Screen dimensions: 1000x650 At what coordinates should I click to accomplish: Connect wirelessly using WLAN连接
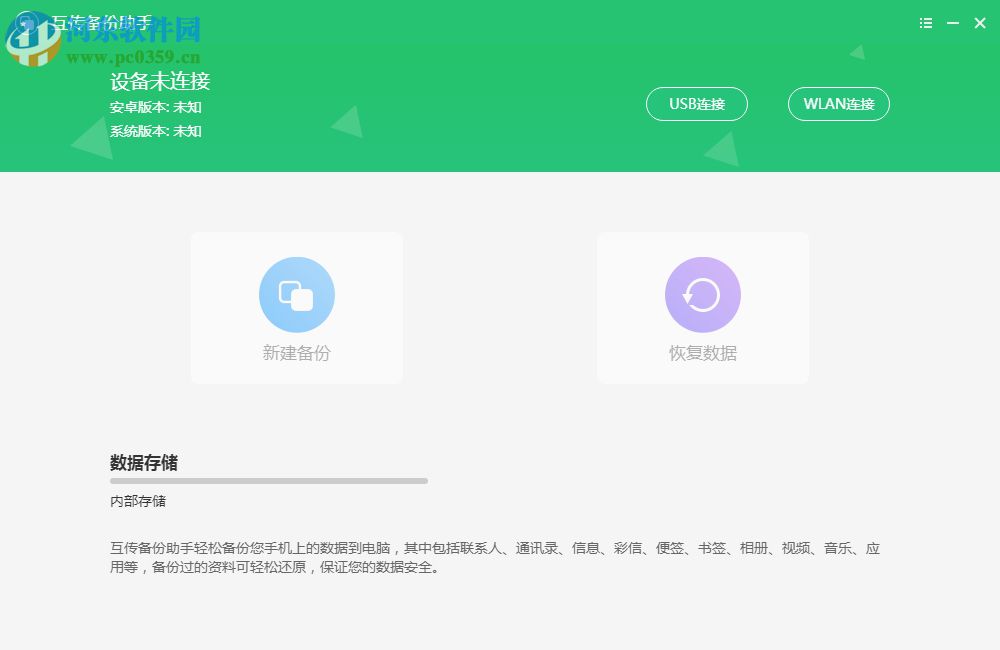click(838, 104)
